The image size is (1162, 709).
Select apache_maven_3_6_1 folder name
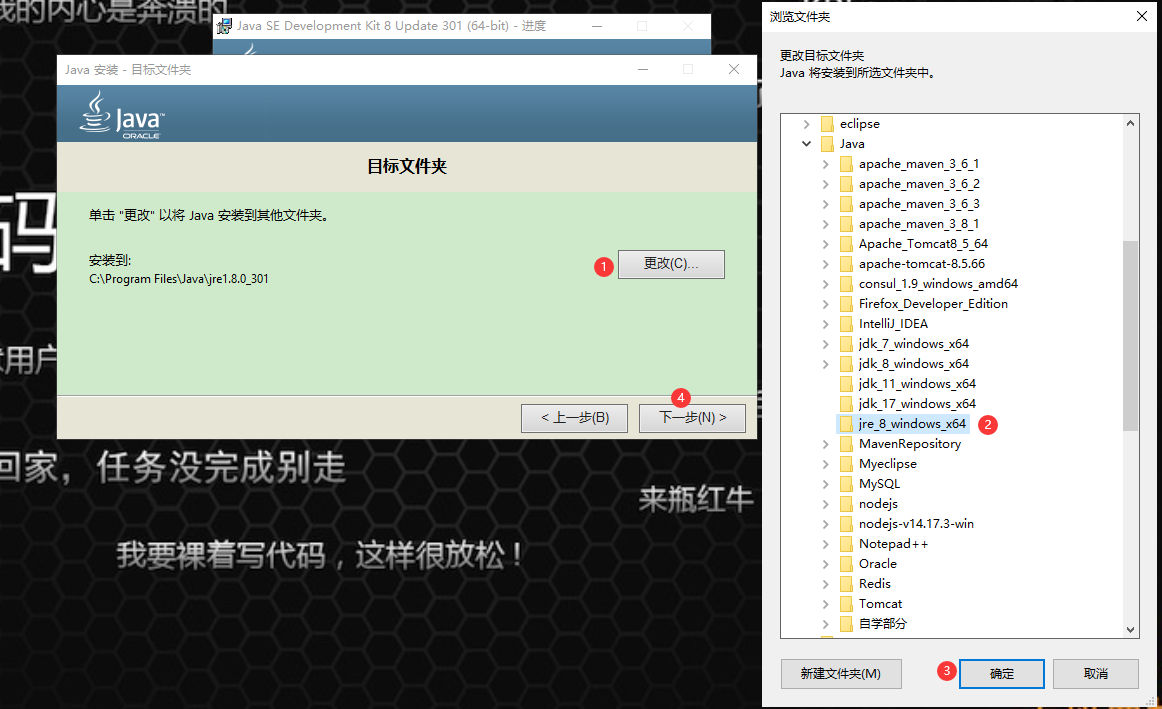pos(919,164)
